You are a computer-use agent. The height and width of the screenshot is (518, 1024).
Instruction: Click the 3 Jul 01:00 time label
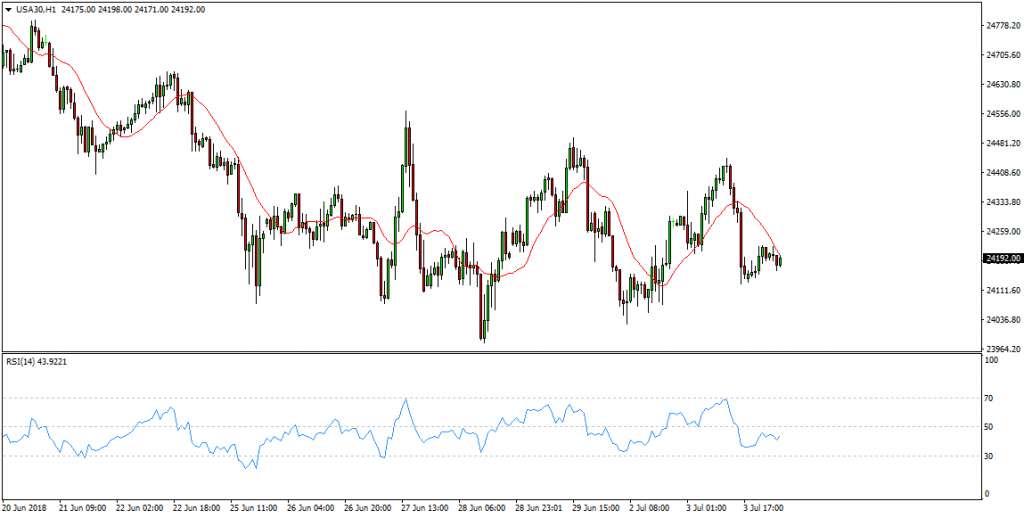[707, 507]
